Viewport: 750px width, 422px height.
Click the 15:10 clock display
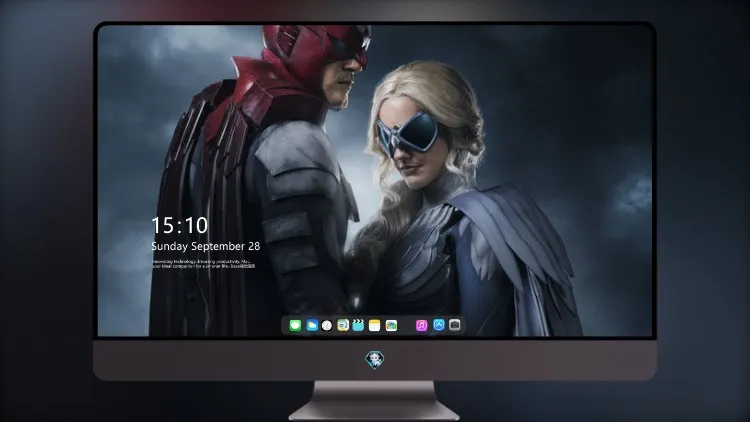pos(180,226)
